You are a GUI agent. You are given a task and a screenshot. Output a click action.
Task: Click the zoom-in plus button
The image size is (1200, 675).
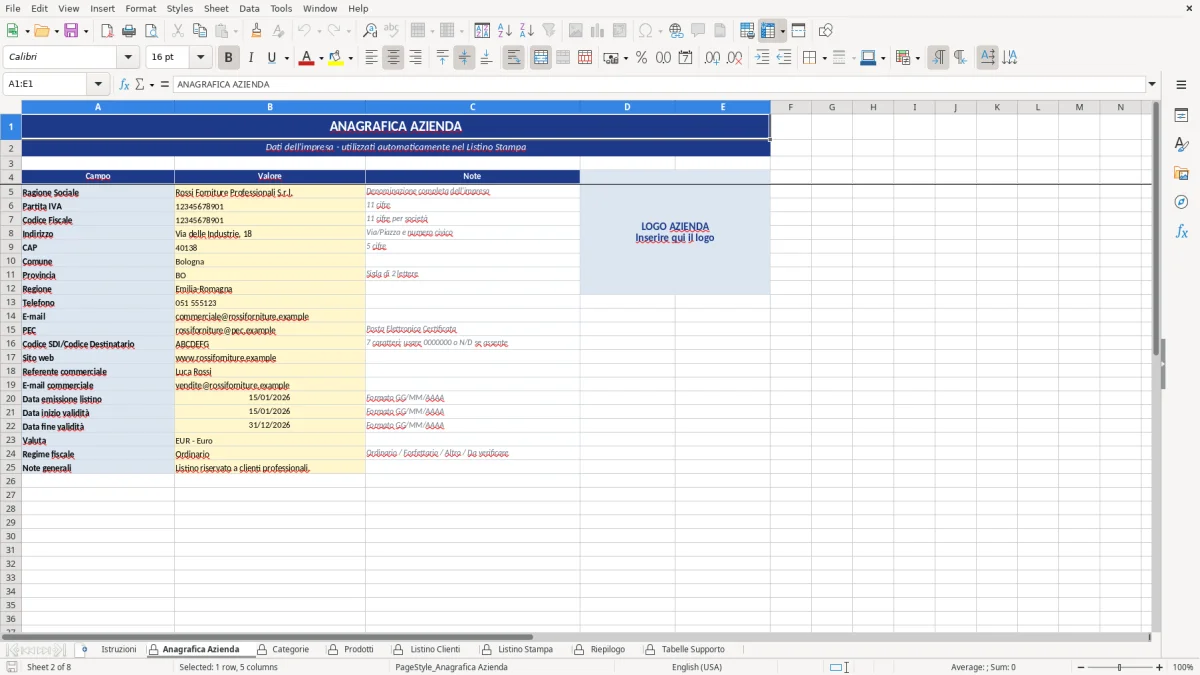[x=1160, y=667]
